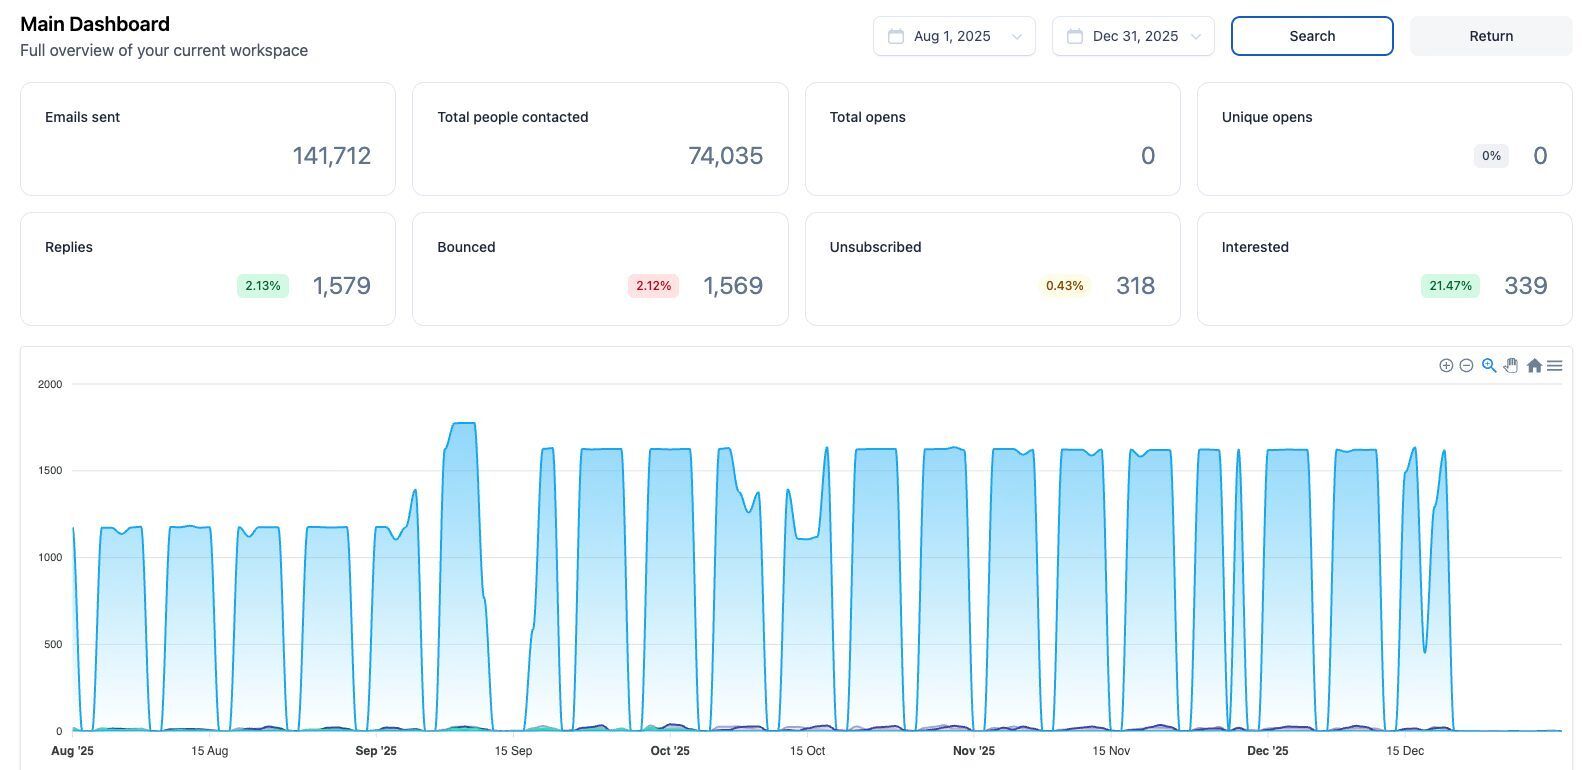Expand the Dec 31, 2025 date dropdown

[x=1133, y=36]
